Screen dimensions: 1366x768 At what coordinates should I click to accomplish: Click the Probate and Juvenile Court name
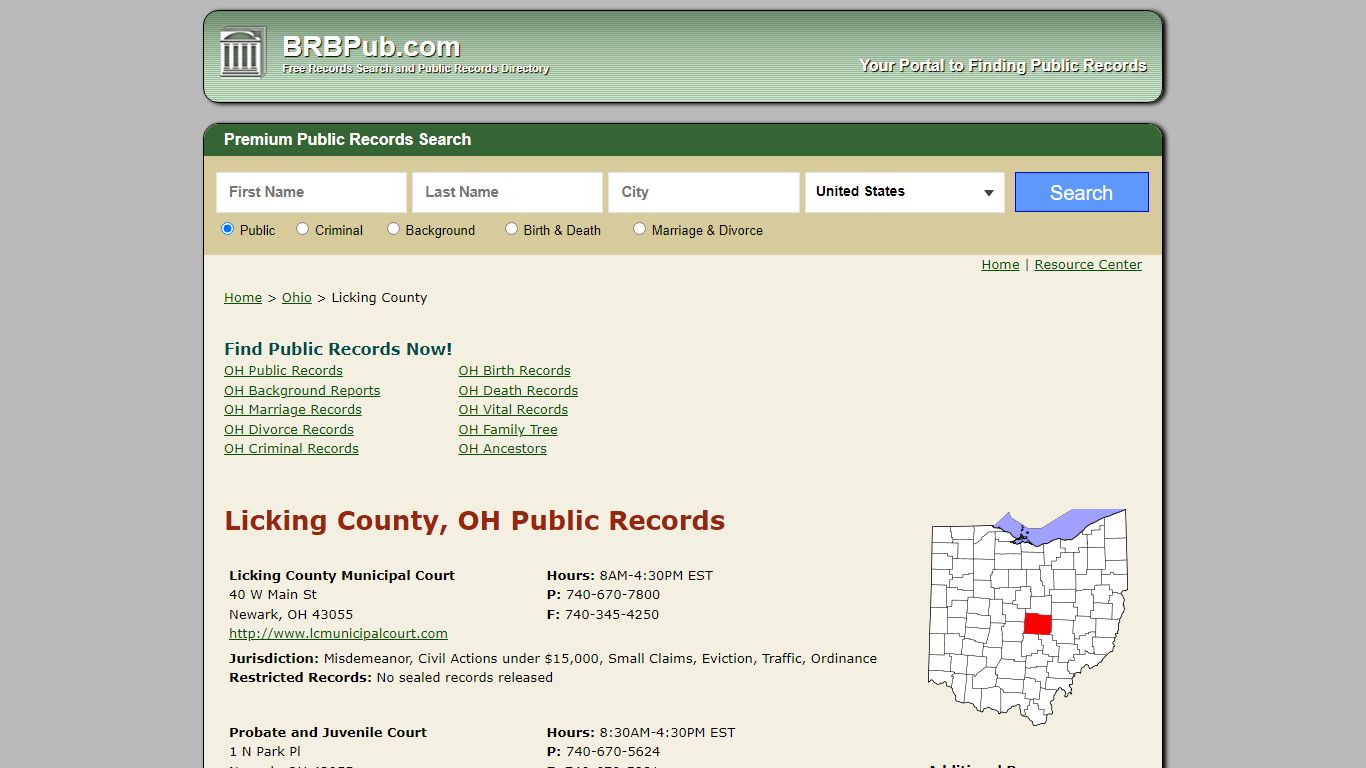tap(328, 733)
